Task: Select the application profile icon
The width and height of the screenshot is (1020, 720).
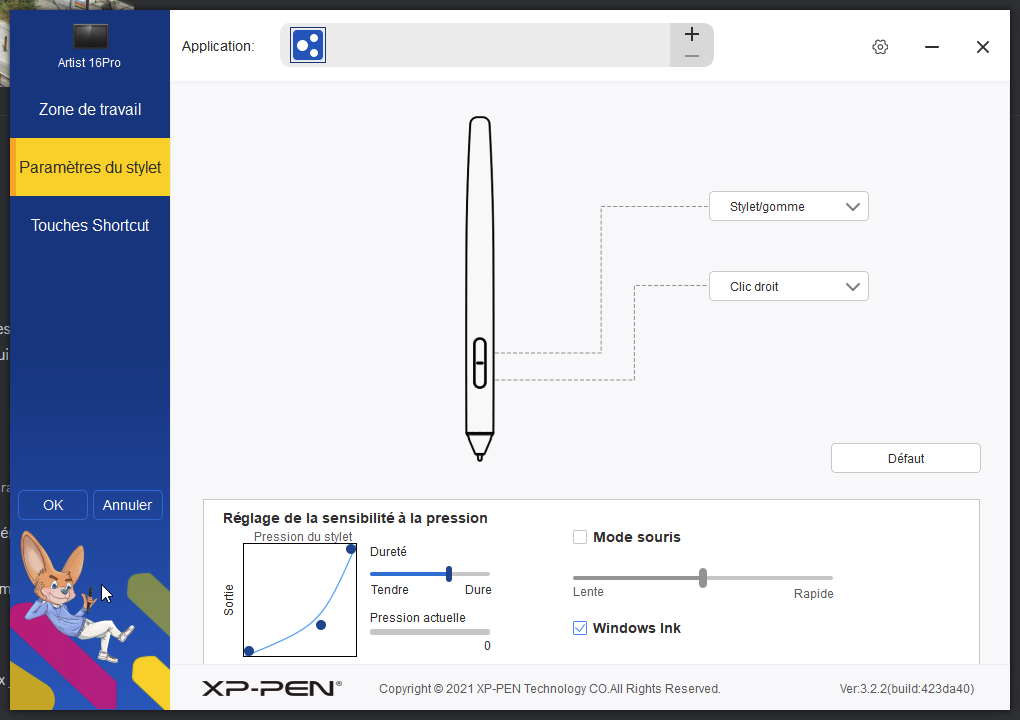Action: 308,45
